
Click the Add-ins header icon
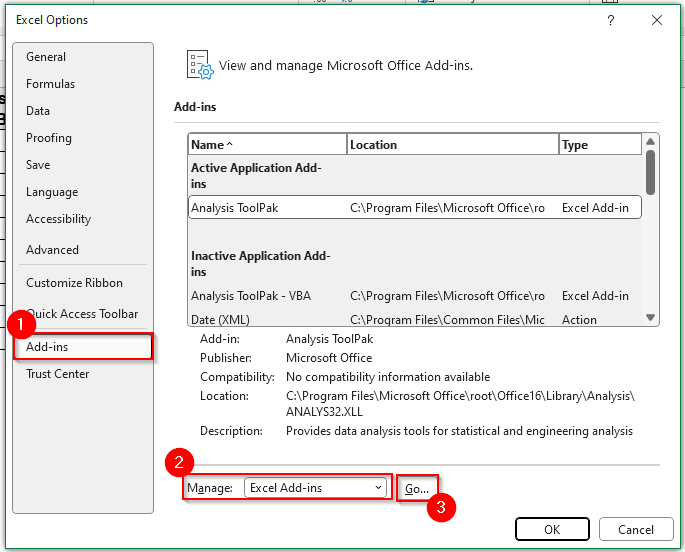click(x=200, y=65)
